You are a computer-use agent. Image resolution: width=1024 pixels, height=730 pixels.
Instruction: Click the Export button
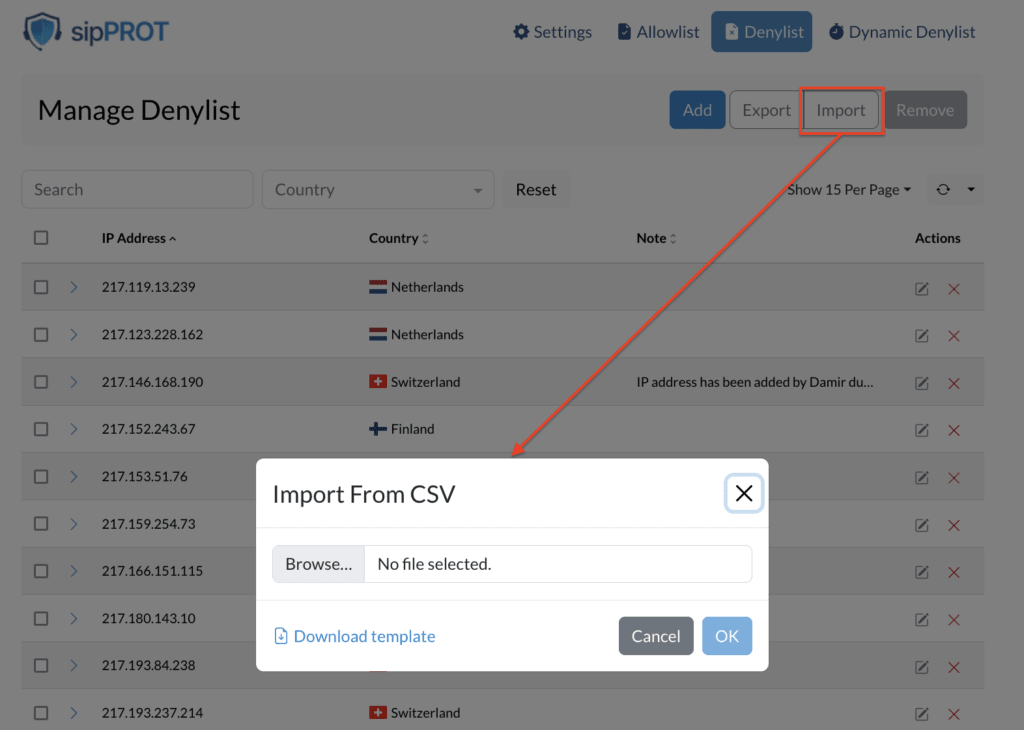(766, 110)
